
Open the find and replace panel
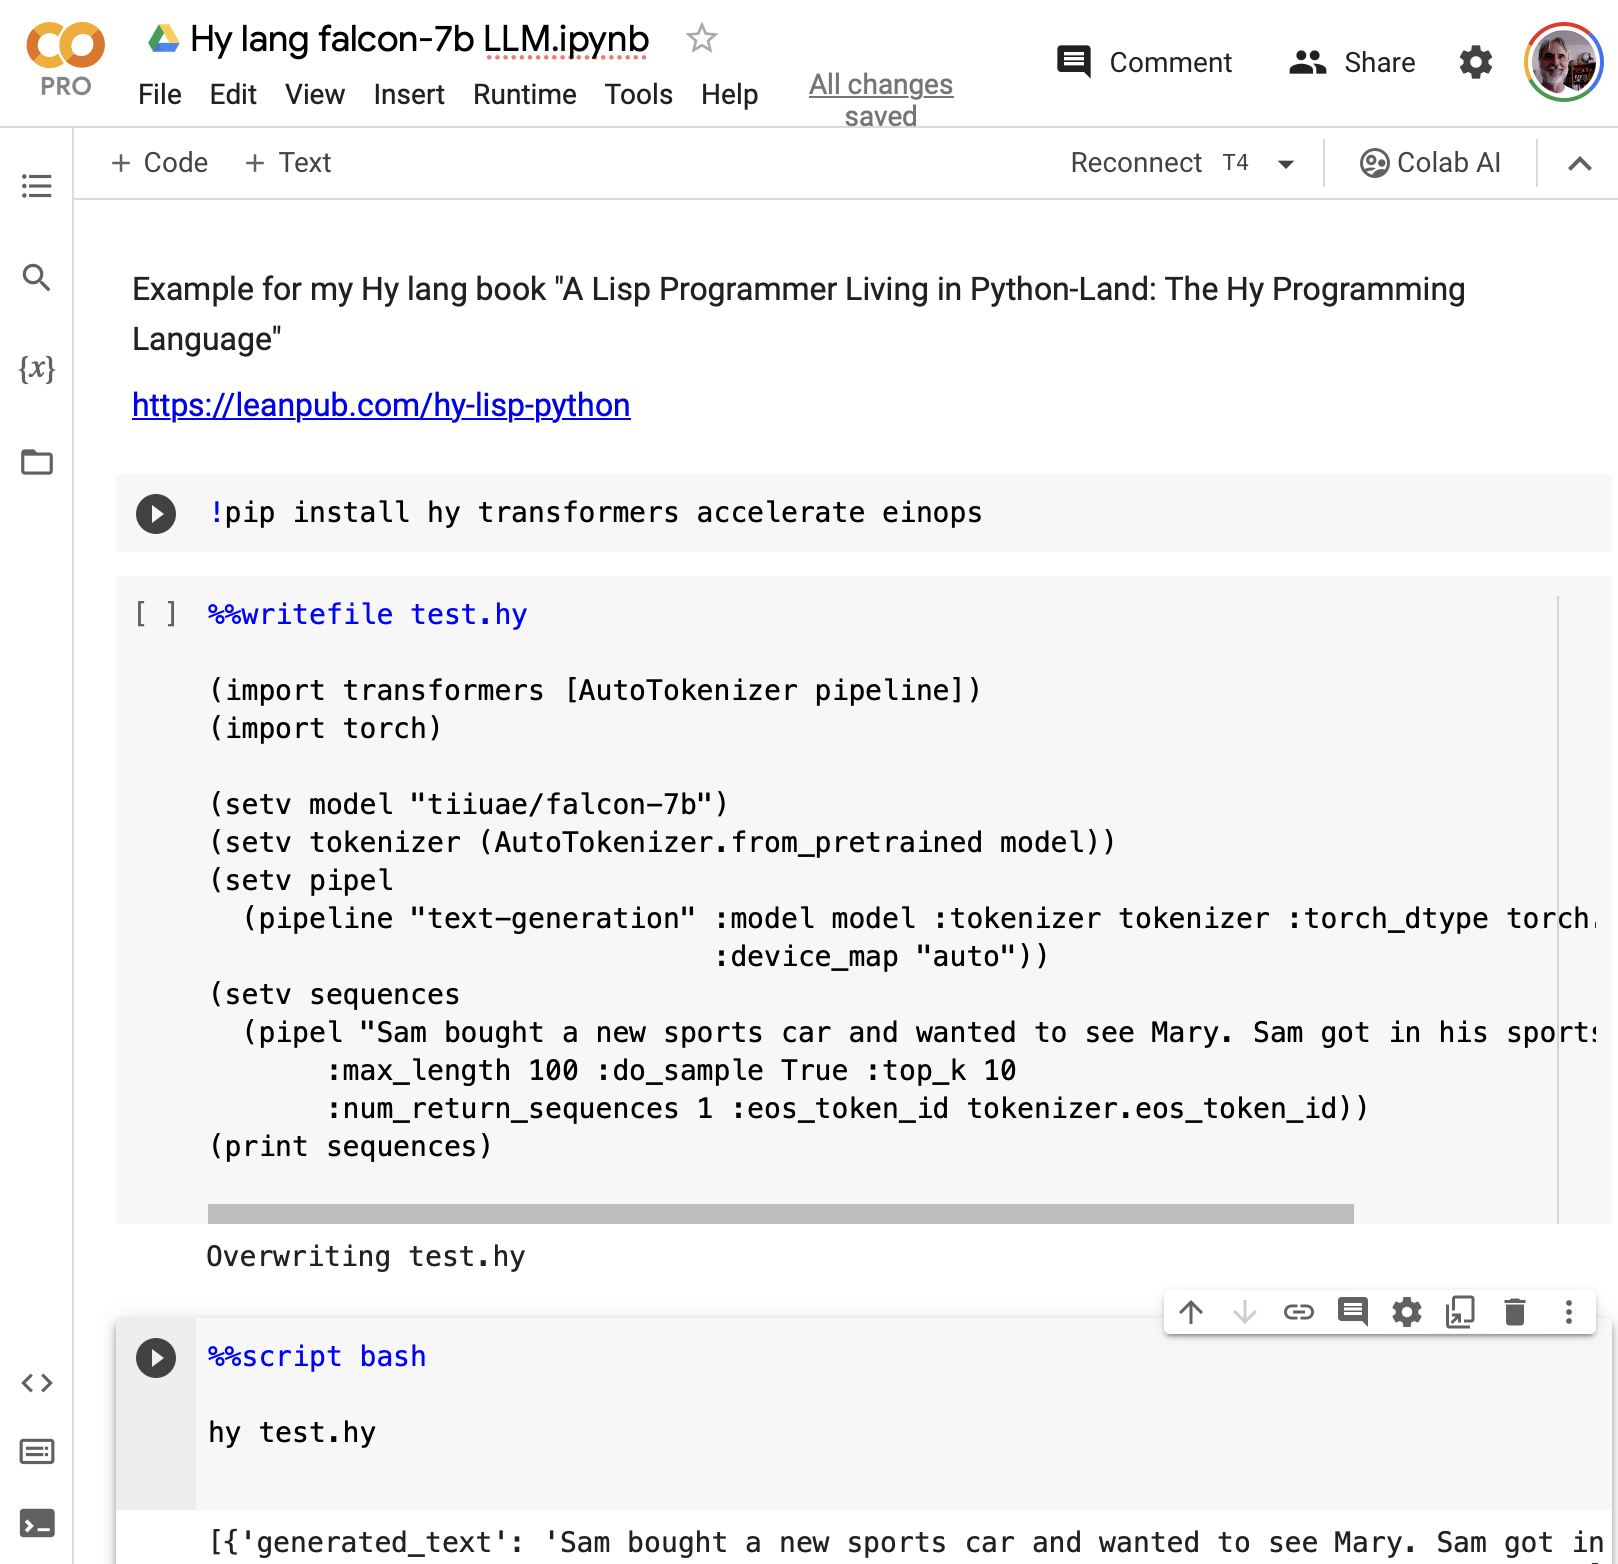pos(37,277)
